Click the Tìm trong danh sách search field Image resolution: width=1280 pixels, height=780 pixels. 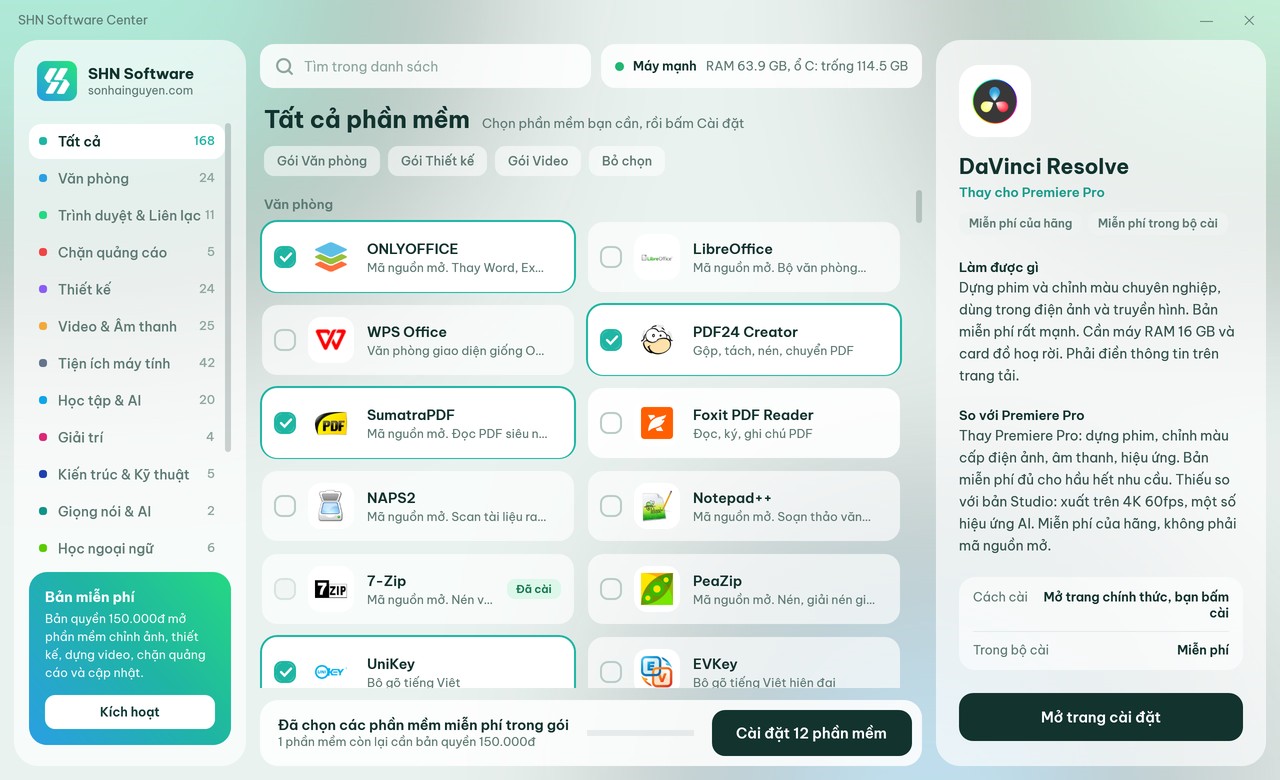point(426,66)
